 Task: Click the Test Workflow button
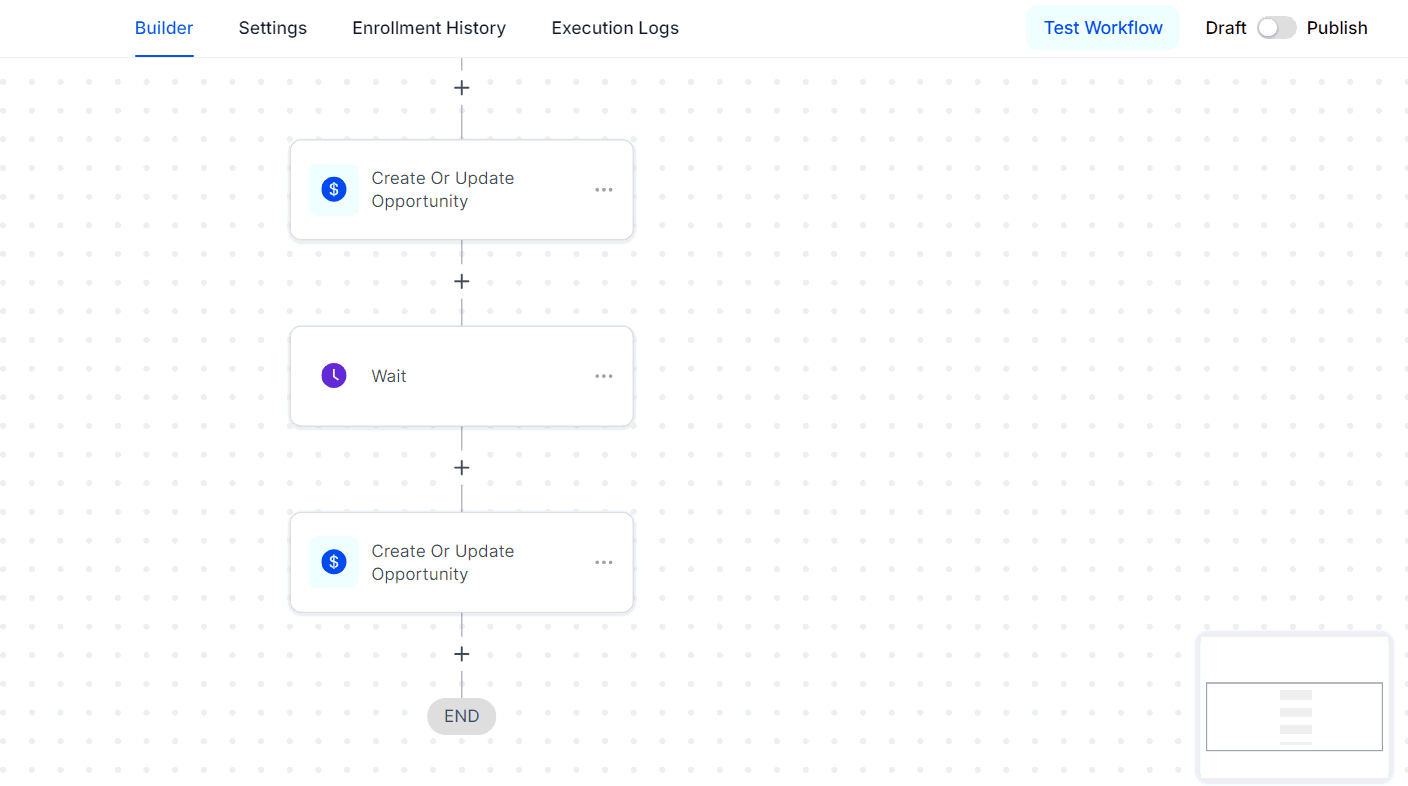[x=1102, y=28]
